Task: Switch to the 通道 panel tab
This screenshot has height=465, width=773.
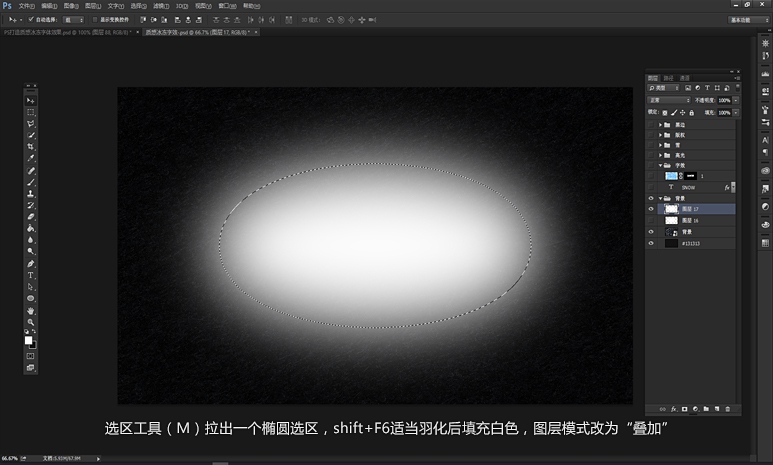Action: pos(685,77)
